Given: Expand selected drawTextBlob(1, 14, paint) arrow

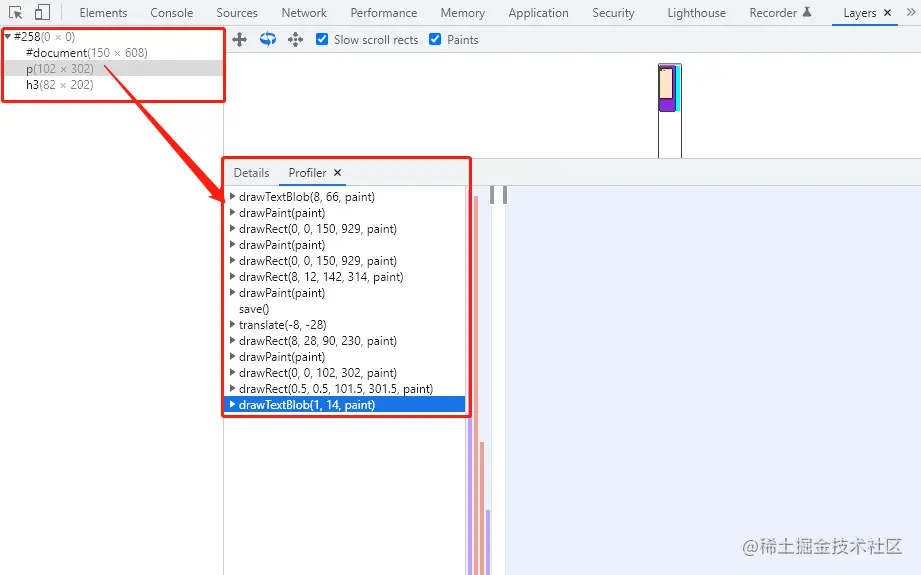Looking at the screenshot, I should click(233, 405).
